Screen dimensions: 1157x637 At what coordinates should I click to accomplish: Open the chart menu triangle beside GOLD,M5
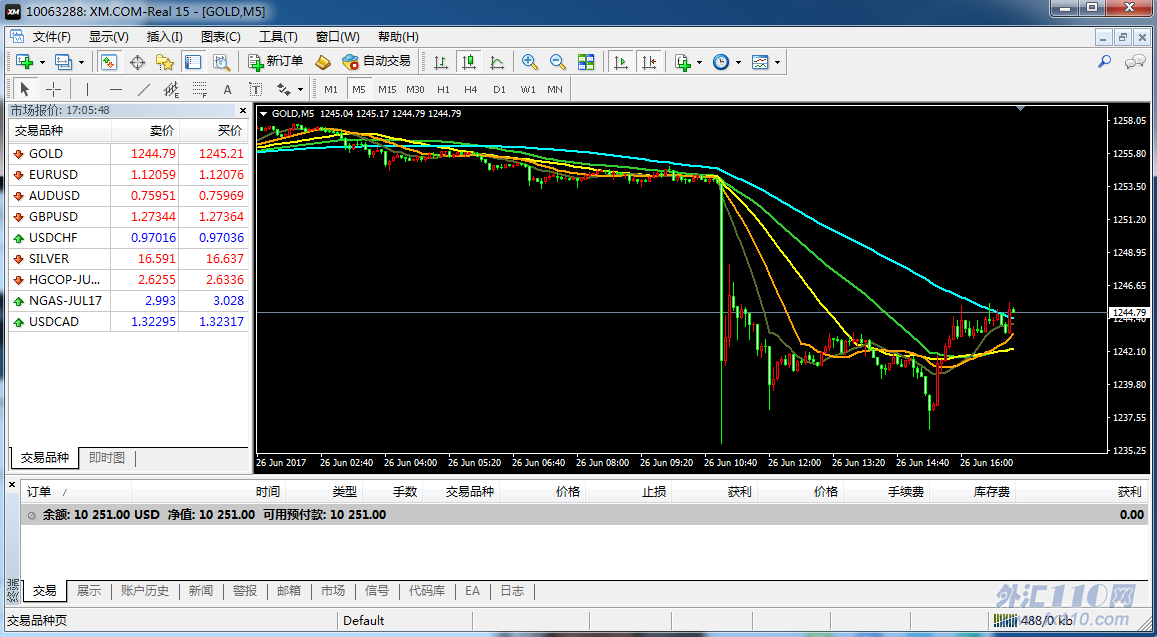[x=264, y=114]
